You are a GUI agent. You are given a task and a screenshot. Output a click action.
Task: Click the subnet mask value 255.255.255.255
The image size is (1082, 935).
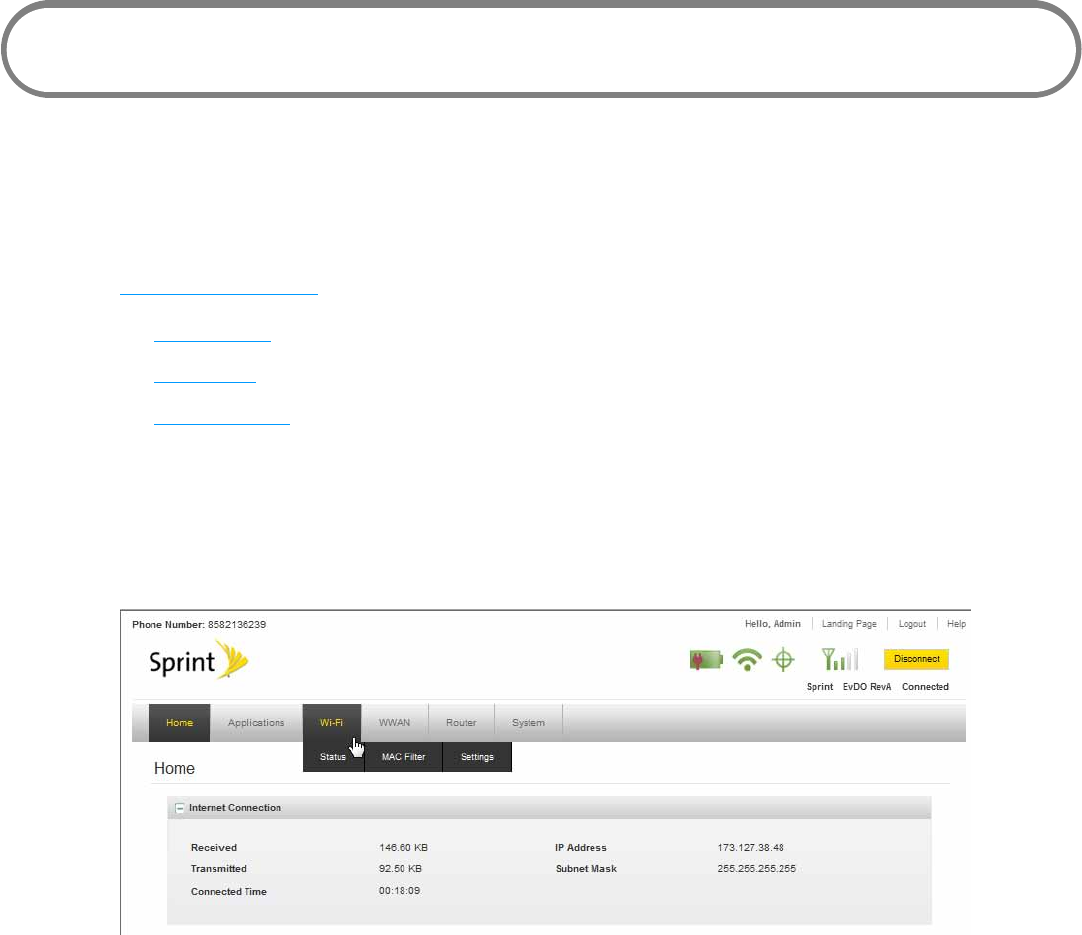coord(756,869)
